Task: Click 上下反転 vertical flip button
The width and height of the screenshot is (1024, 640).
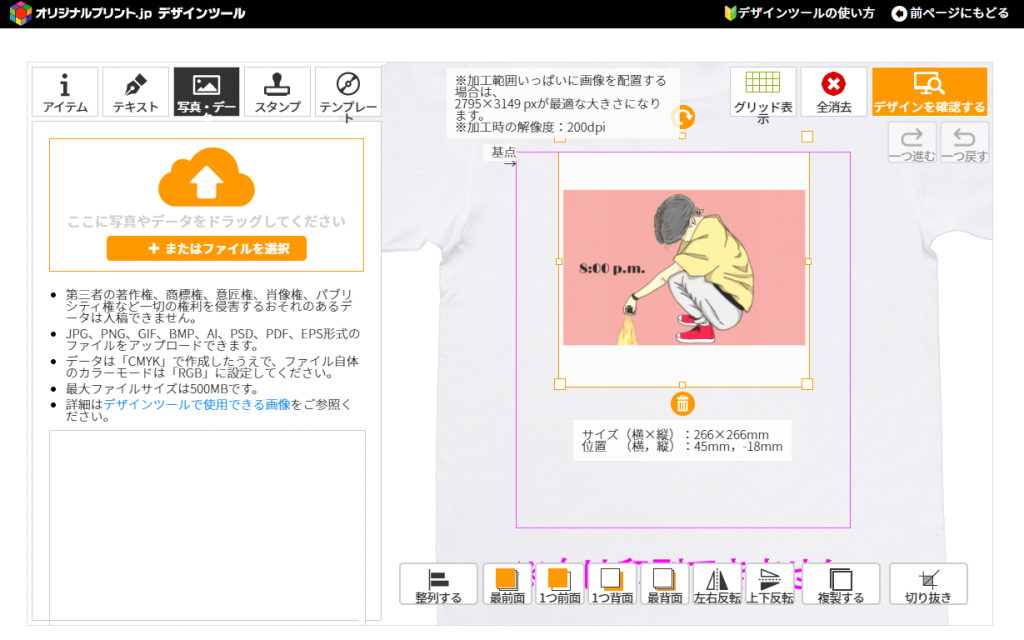Action: 770,584
